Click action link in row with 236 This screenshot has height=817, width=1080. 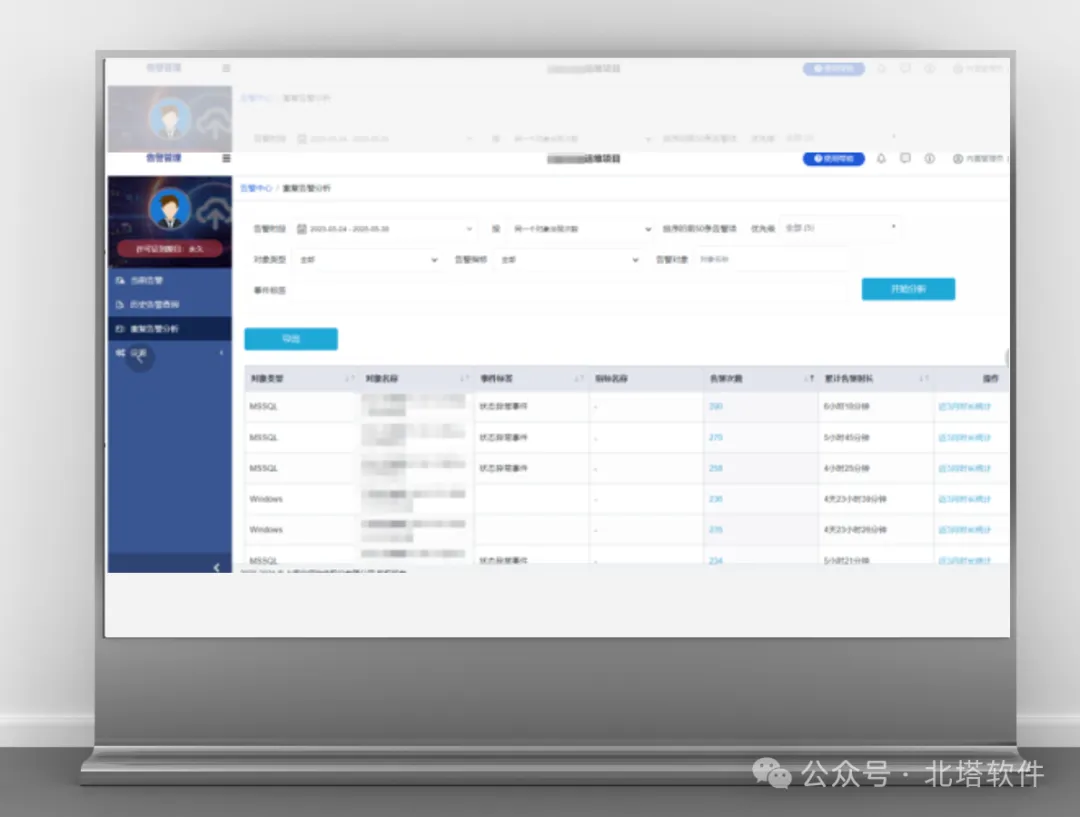tap(964, 499)
